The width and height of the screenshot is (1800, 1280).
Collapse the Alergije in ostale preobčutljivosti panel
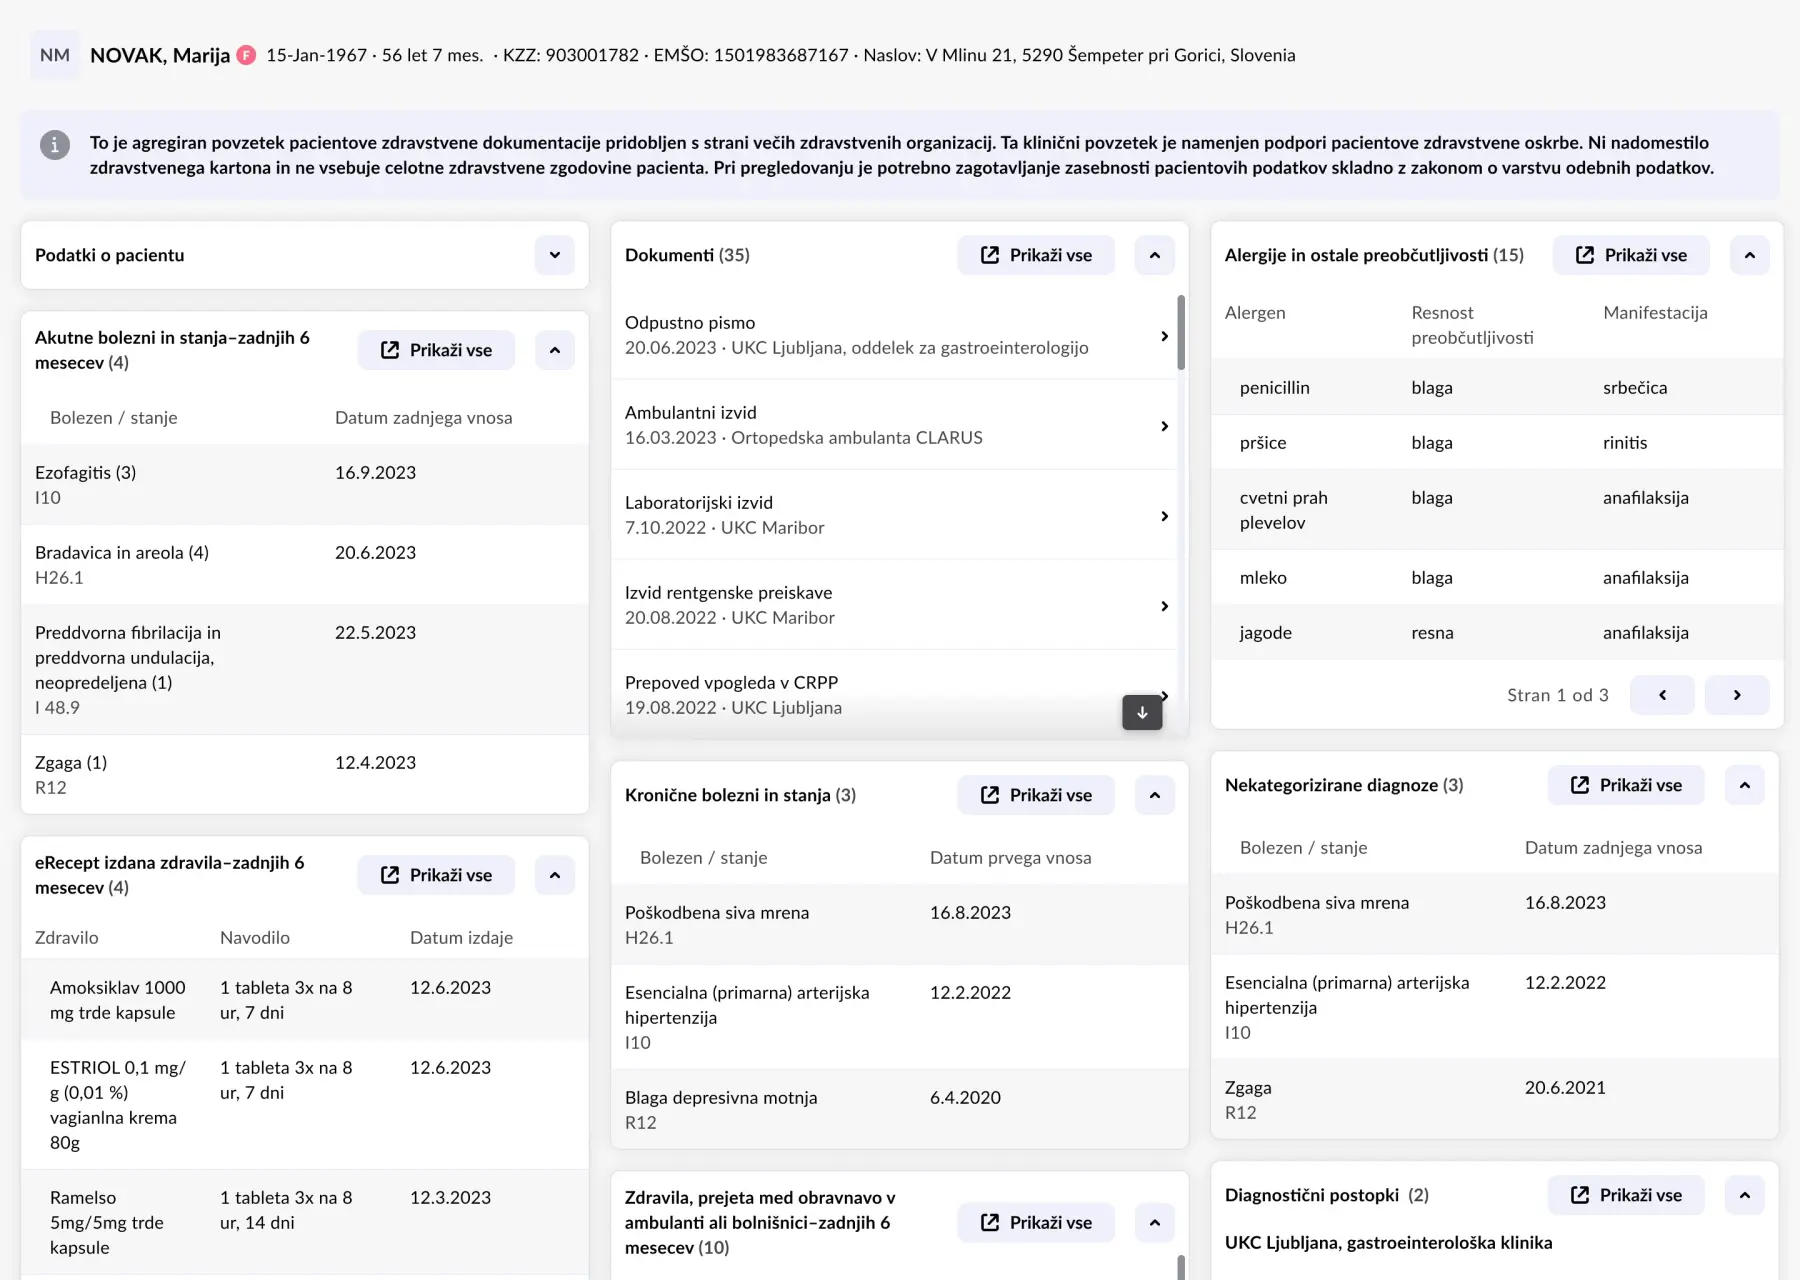point(1749,255)
